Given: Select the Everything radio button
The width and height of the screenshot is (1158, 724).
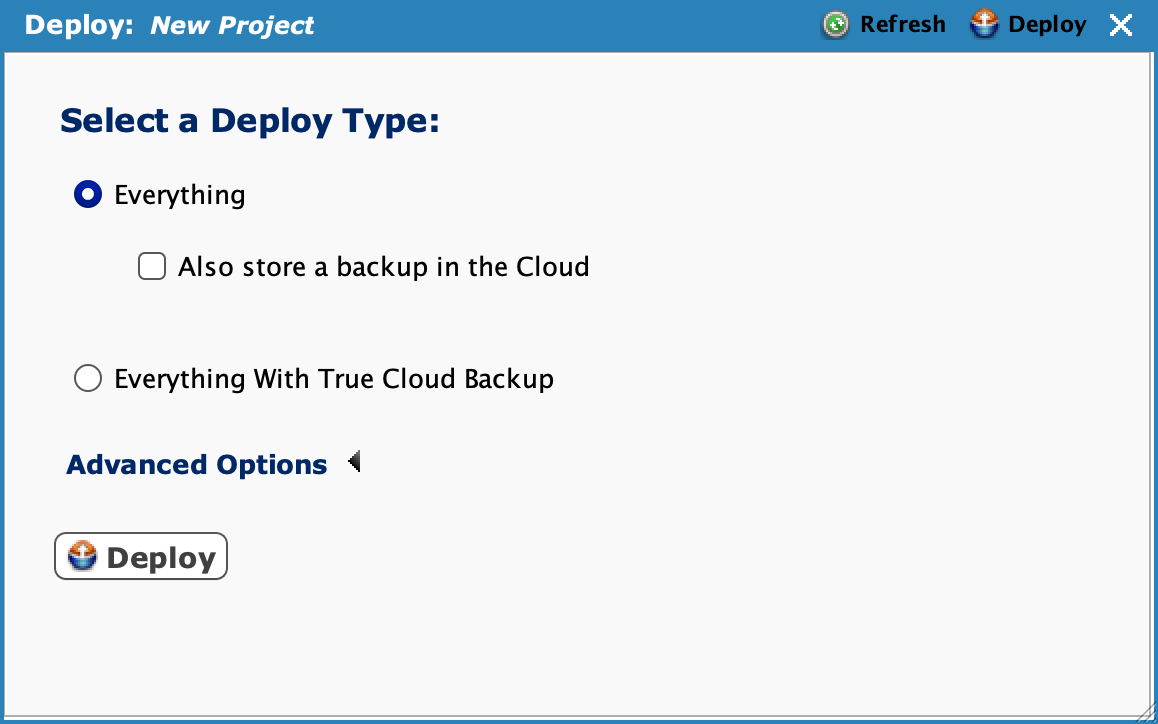Looking at the screenshot, I should [88, 194].
